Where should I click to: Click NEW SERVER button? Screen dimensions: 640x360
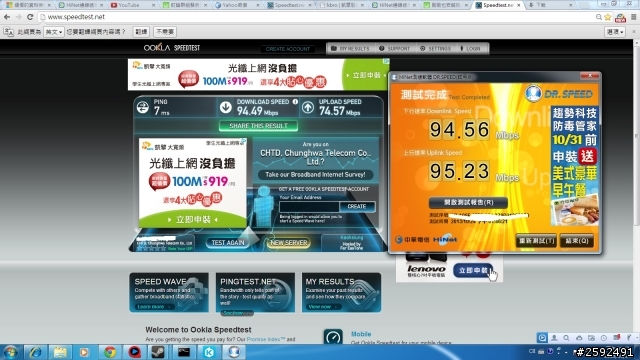coord(289,242)
